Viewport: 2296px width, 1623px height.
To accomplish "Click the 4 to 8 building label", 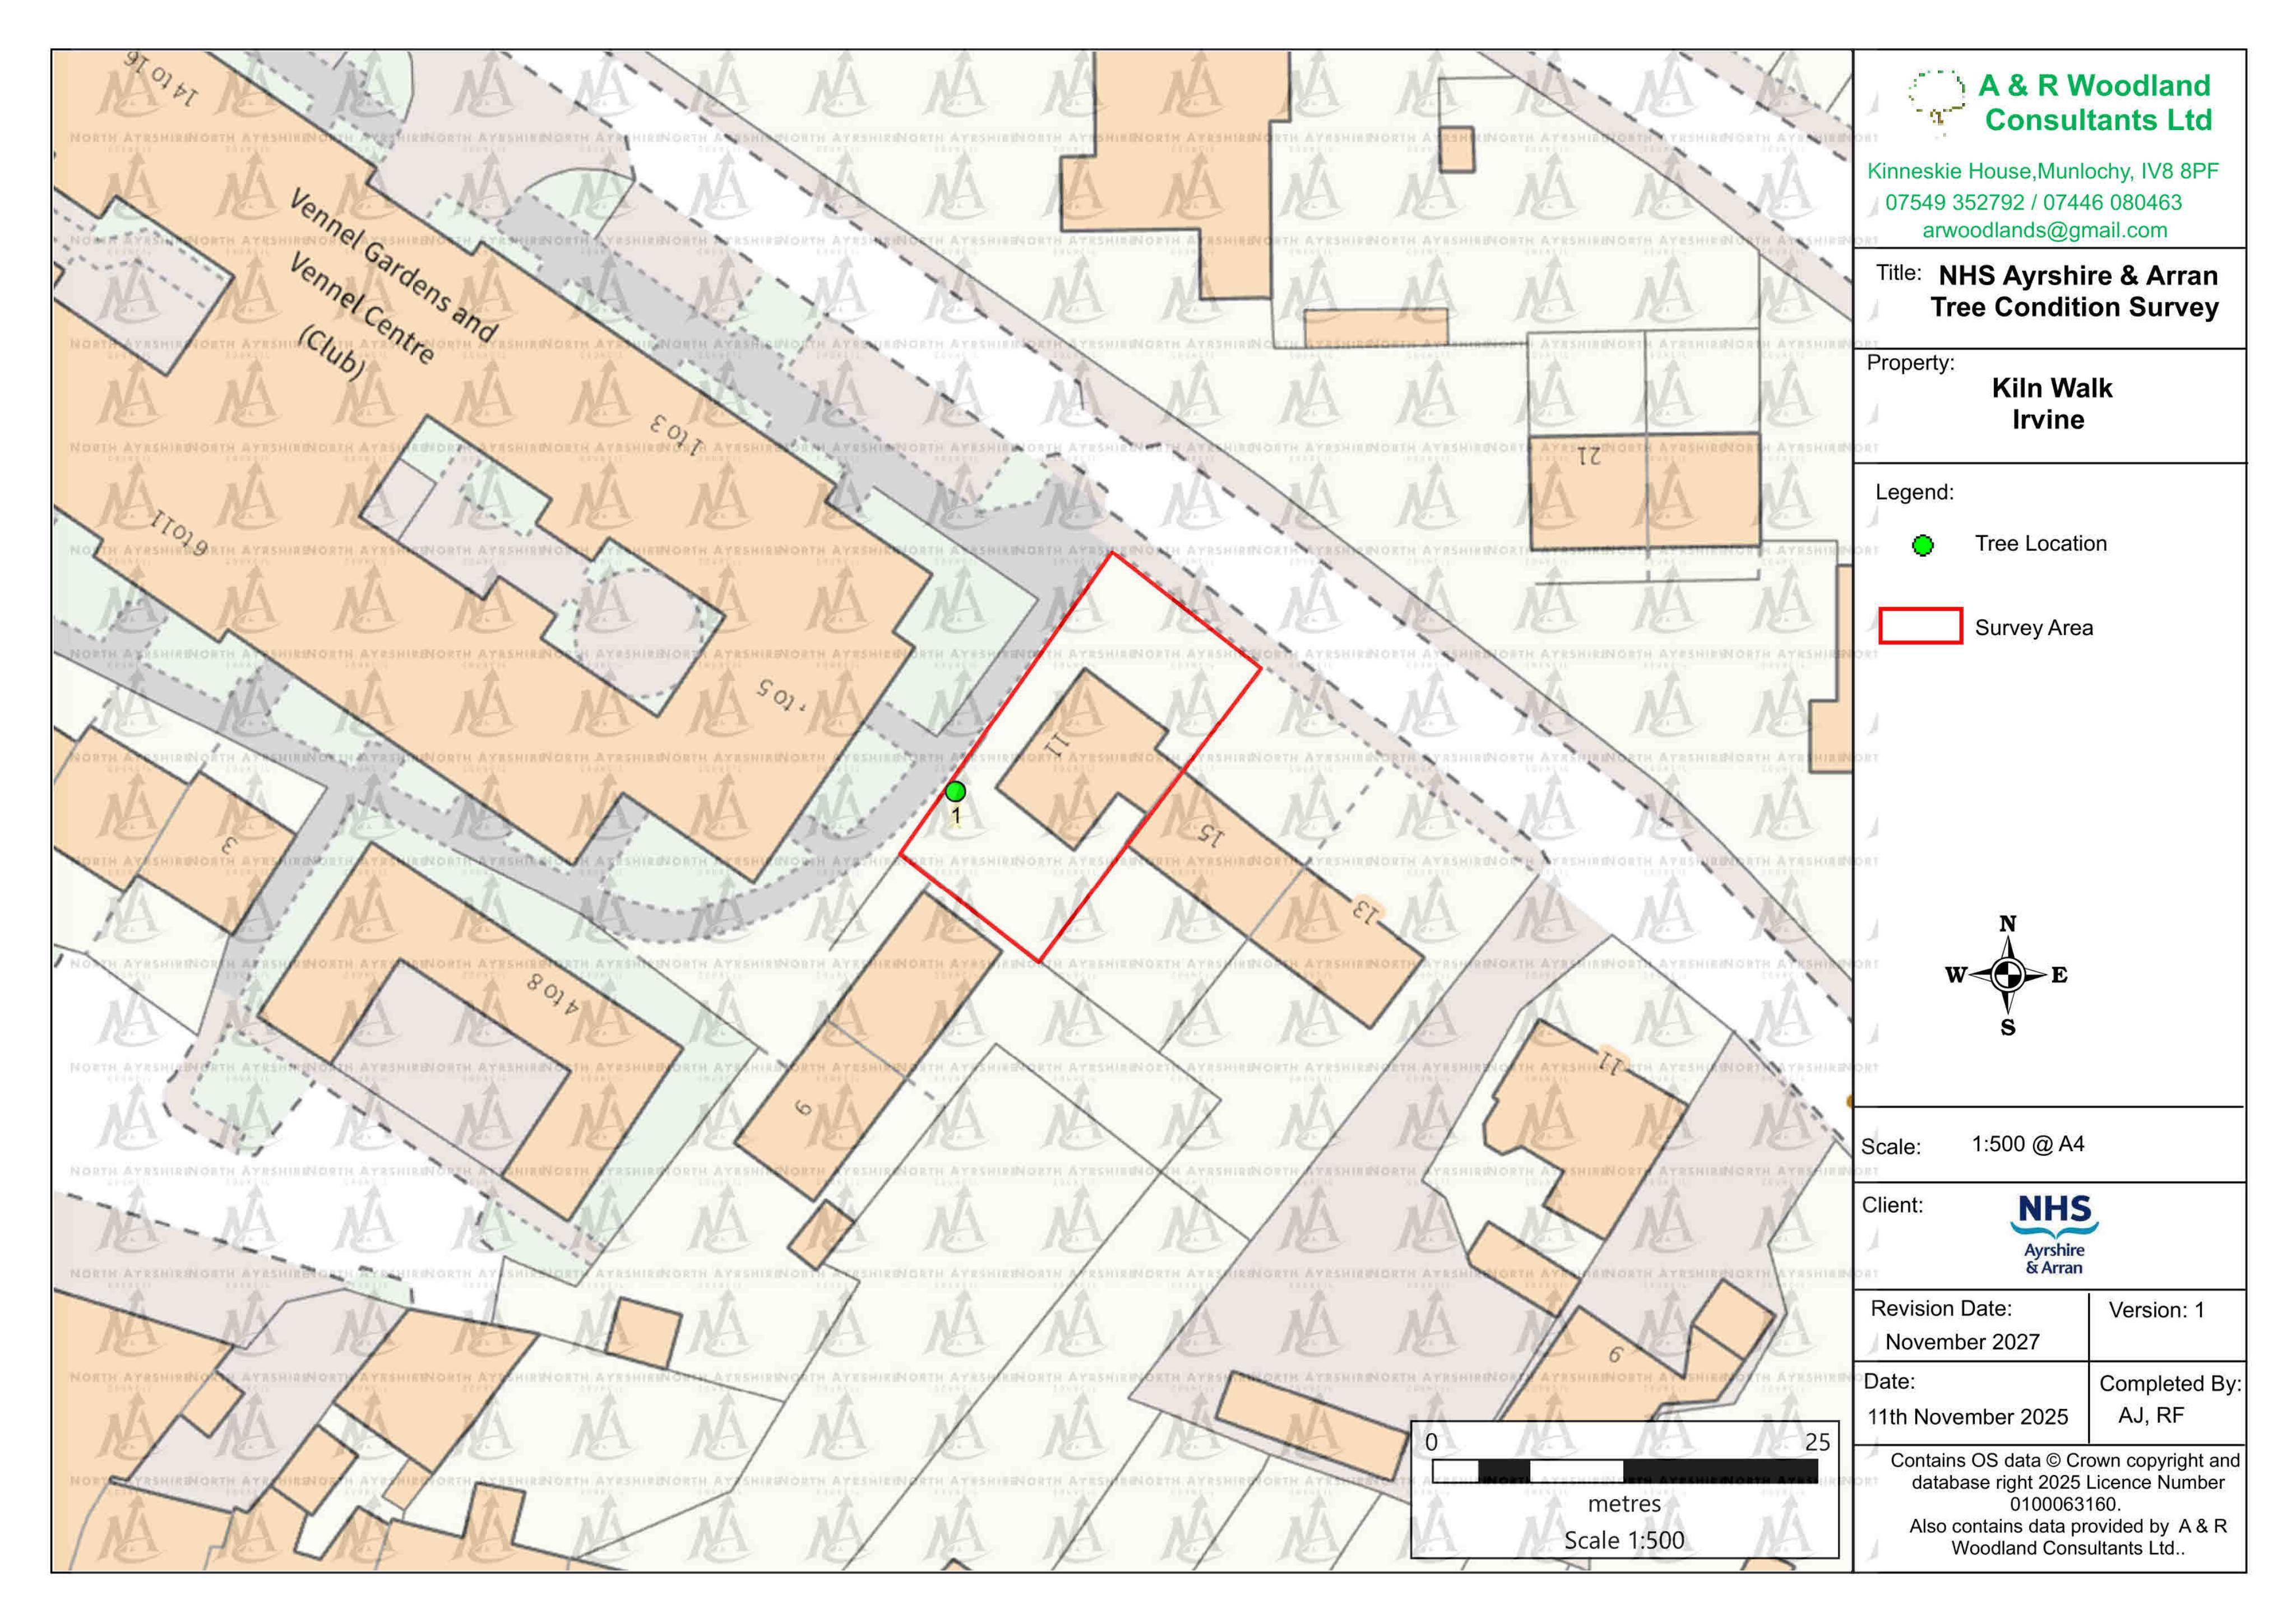I will 553,994.
